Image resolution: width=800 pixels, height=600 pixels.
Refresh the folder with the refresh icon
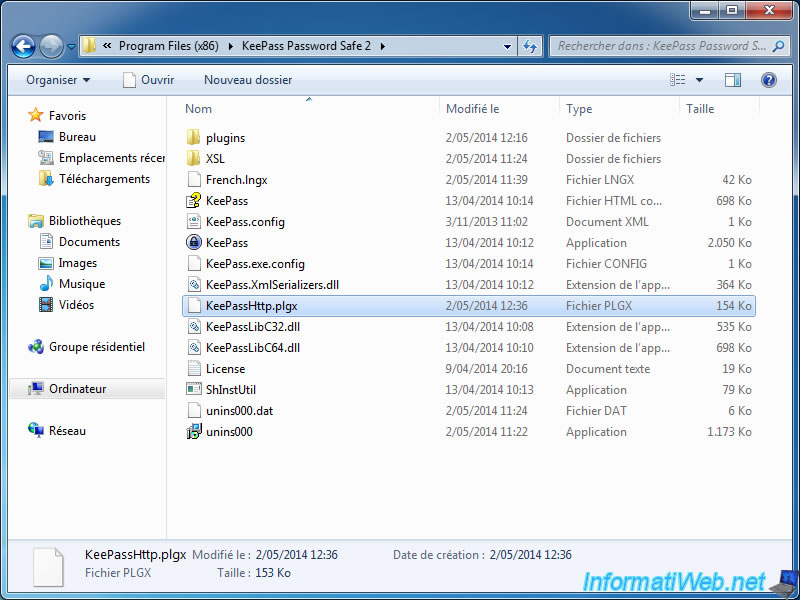coord(530,46)
